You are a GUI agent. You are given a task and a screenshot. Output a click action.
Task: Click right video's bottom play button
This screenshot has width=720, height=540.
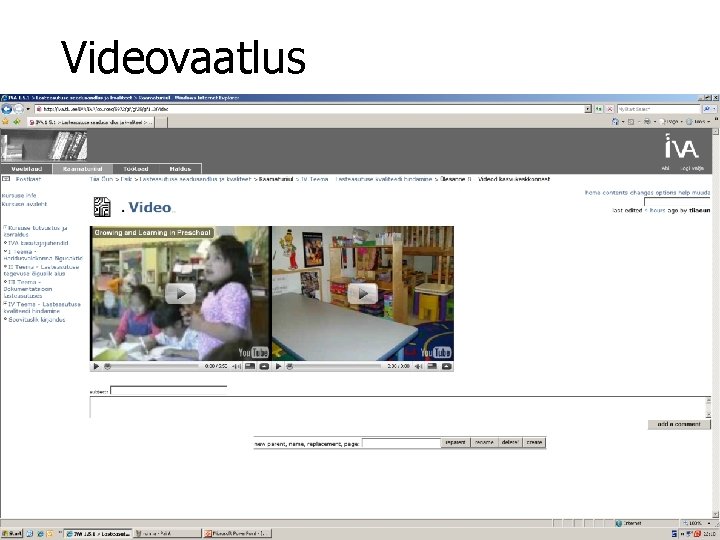[x=278, y=366]
